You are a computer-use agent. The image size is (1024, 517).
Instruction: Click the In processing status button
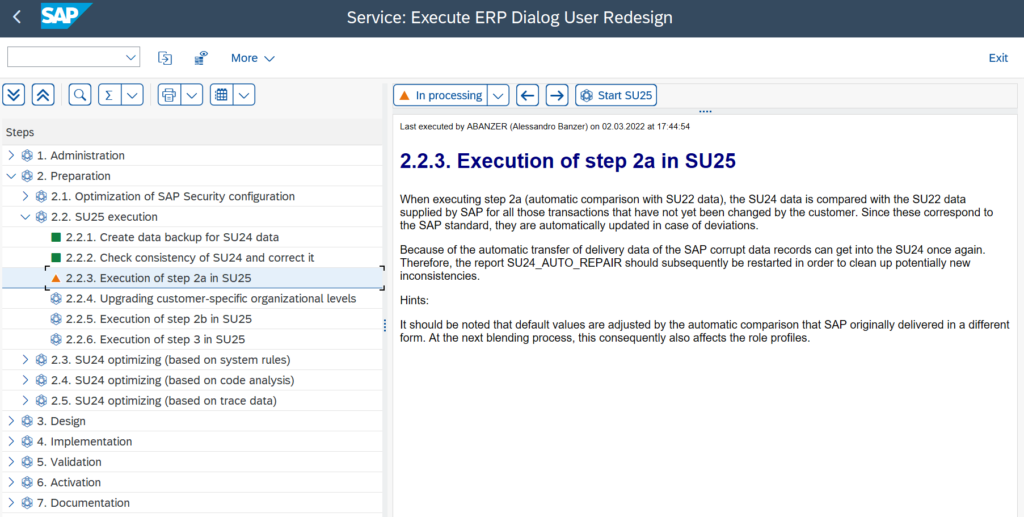point(440,95)
